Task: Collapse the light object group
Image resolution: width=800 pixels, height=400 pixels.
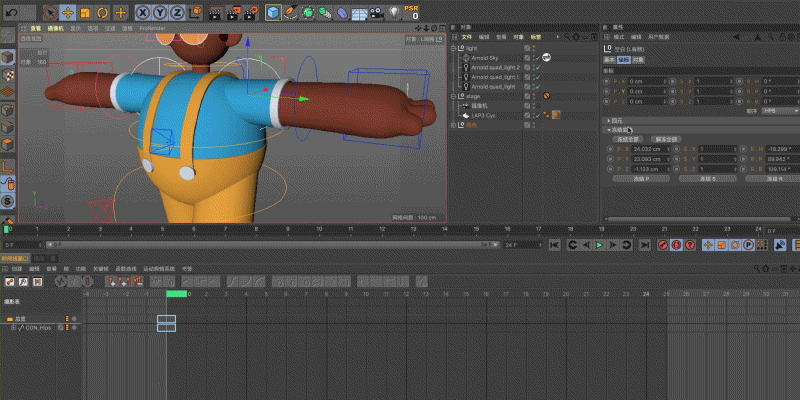Action: click(x=453, y=48)
